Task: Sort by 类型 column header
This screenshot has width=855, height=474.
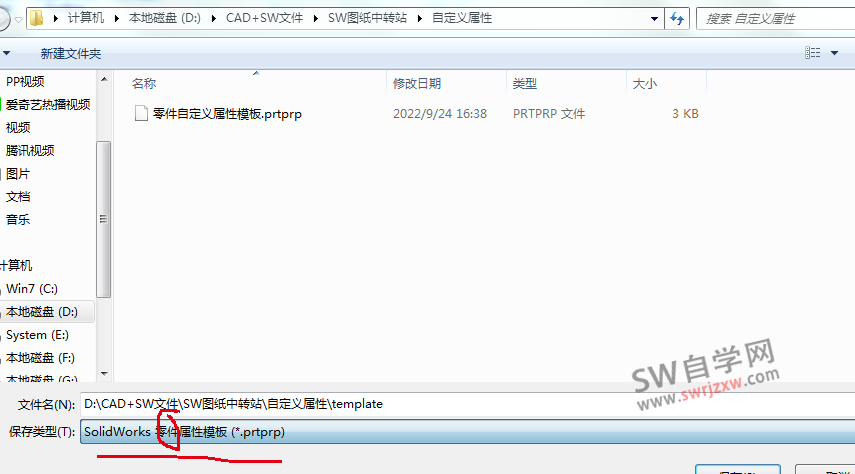Action: coord(525,83)
